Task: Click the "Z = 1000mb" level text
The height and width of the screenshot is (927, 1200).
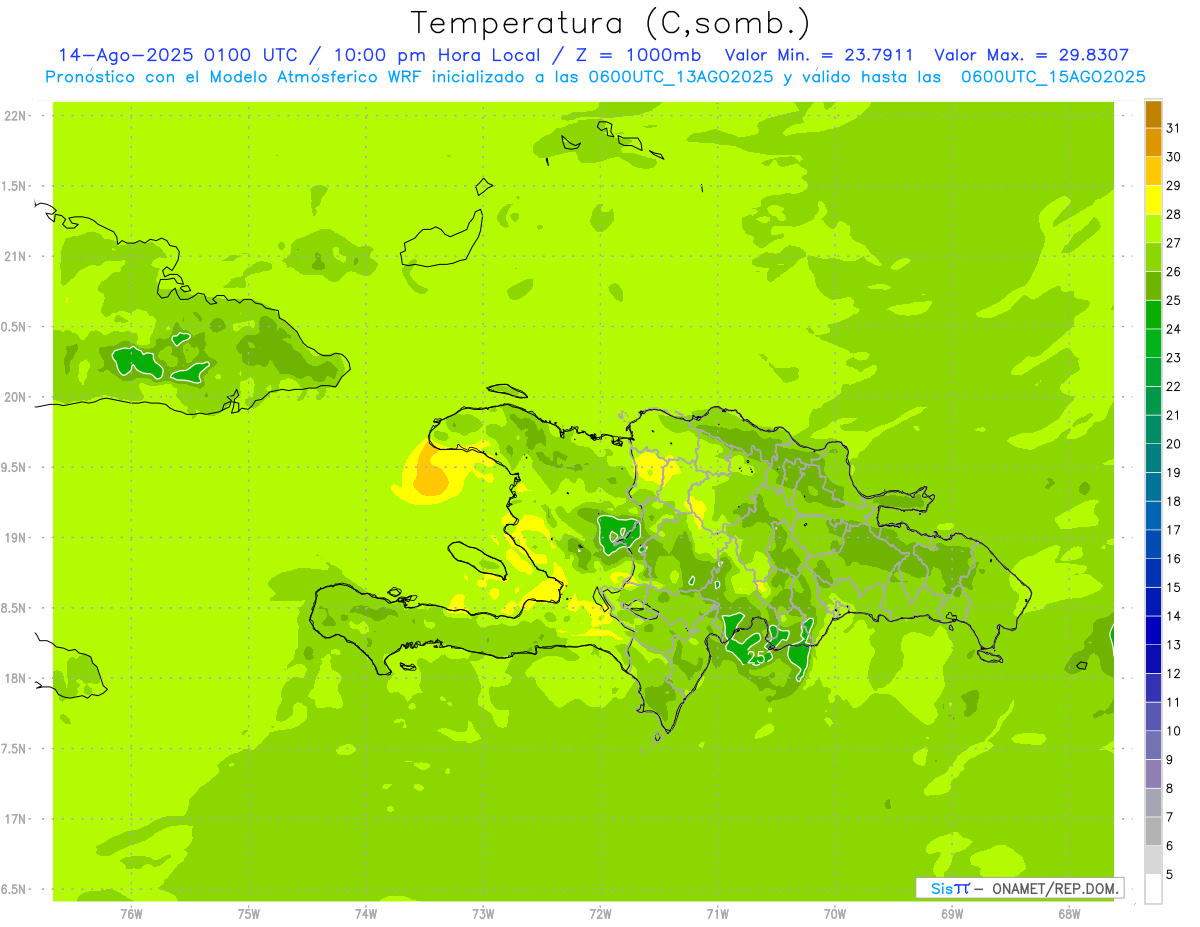Action: pos(641,55)
